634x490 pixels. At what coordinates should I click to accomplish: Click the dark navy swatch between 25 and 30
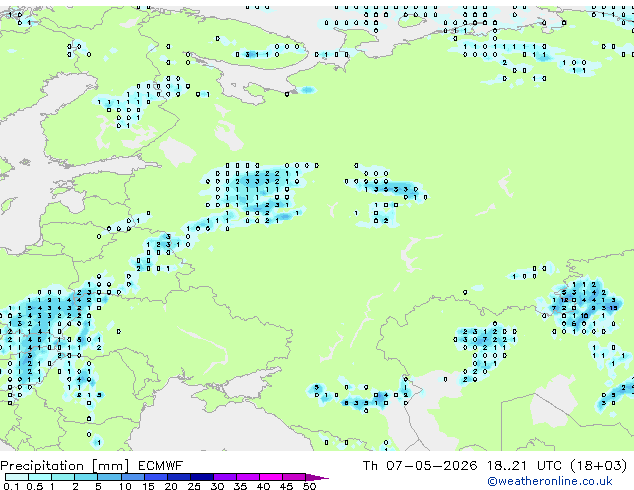(202, 477)
